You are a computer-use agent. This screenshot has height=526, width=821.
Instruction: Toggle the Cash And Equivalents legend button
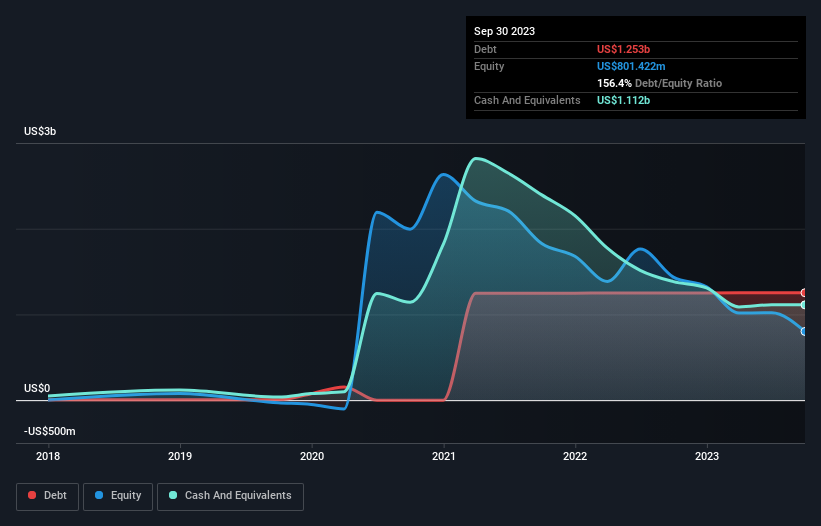[x=230, y=496]
